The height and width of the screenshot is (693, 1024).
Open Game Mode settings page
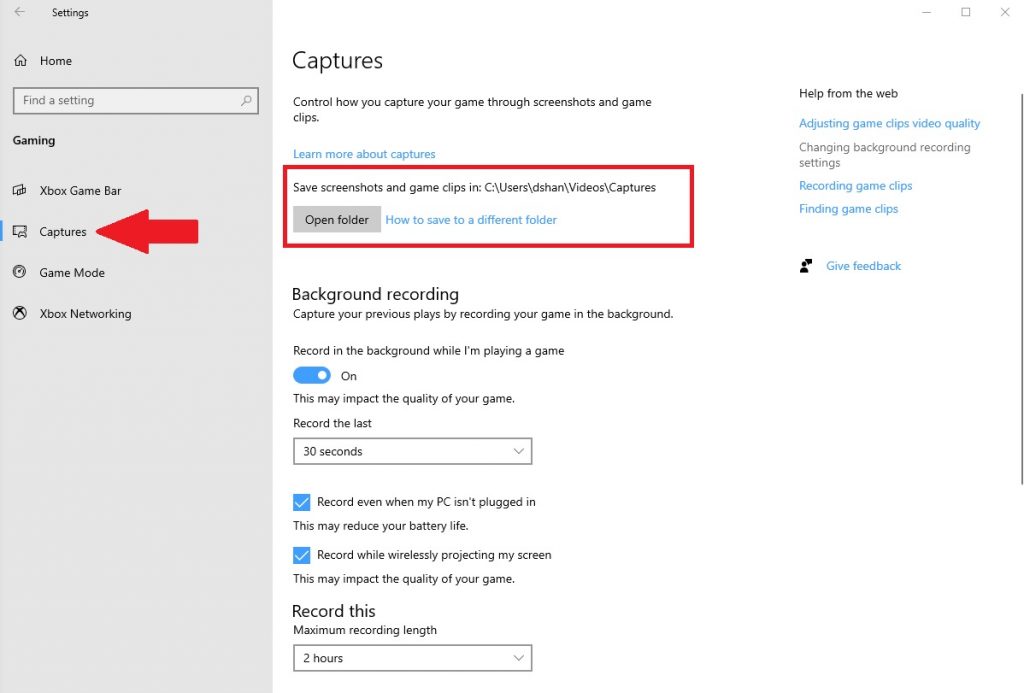(72, 273)
